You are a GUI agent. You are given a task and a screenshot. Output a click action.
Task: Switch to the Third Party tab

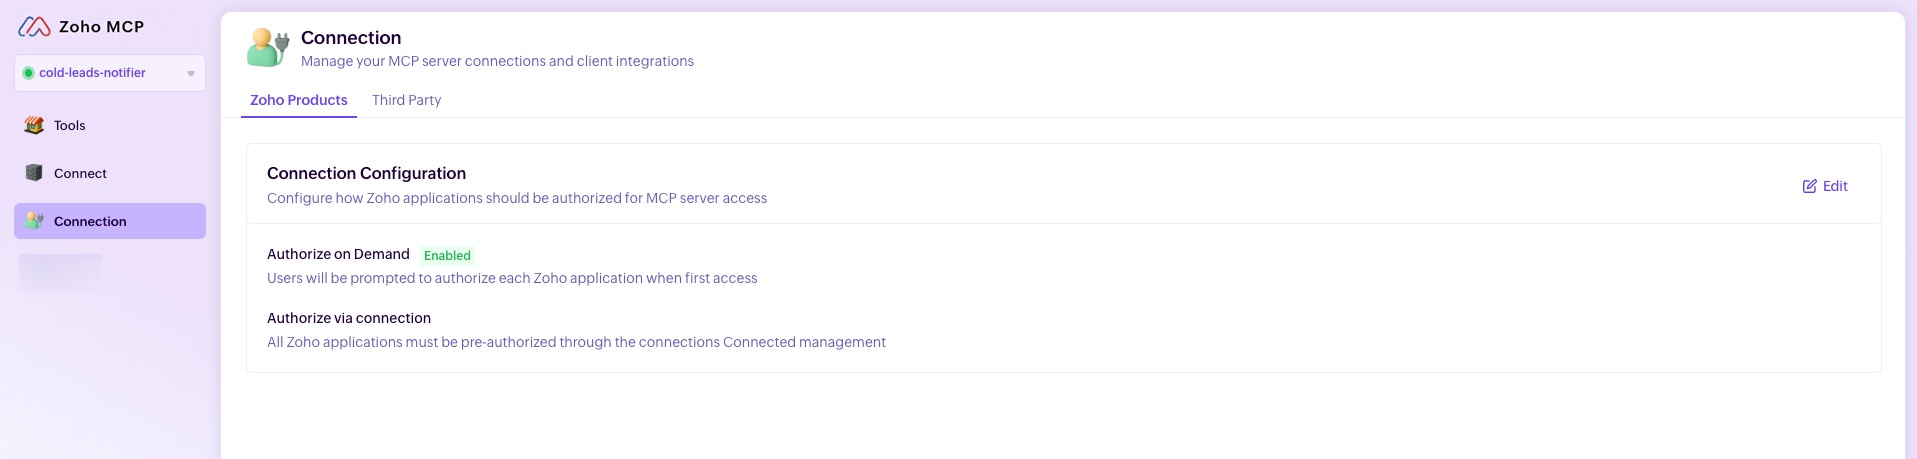[406, 100]
